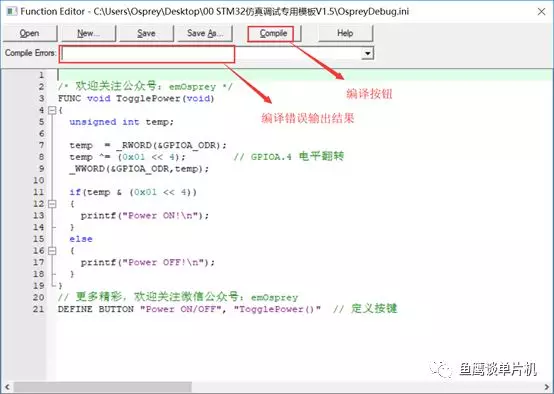This screenshot has height=394, width=554.
Task: Place cursor on the DEFINE BUTTON line
Action: [x=227, y=309]
